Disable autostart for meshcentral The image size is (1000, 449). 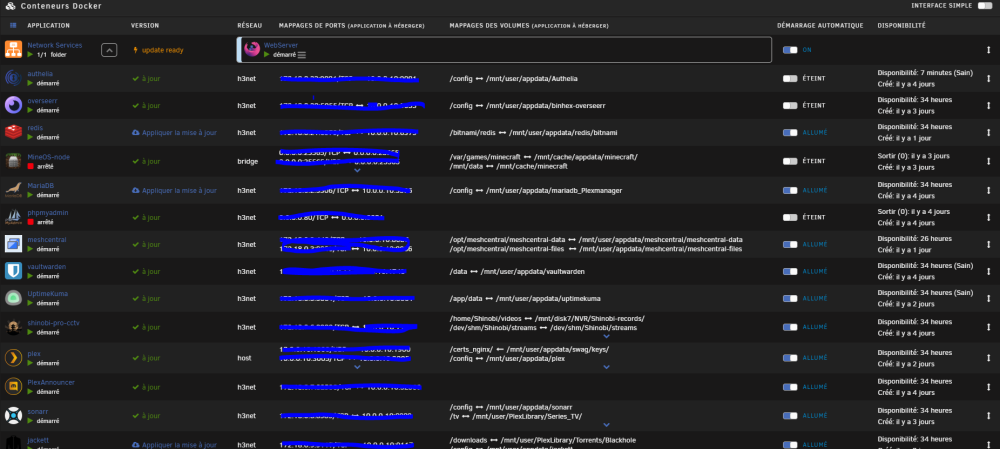(x=790, y=244)
